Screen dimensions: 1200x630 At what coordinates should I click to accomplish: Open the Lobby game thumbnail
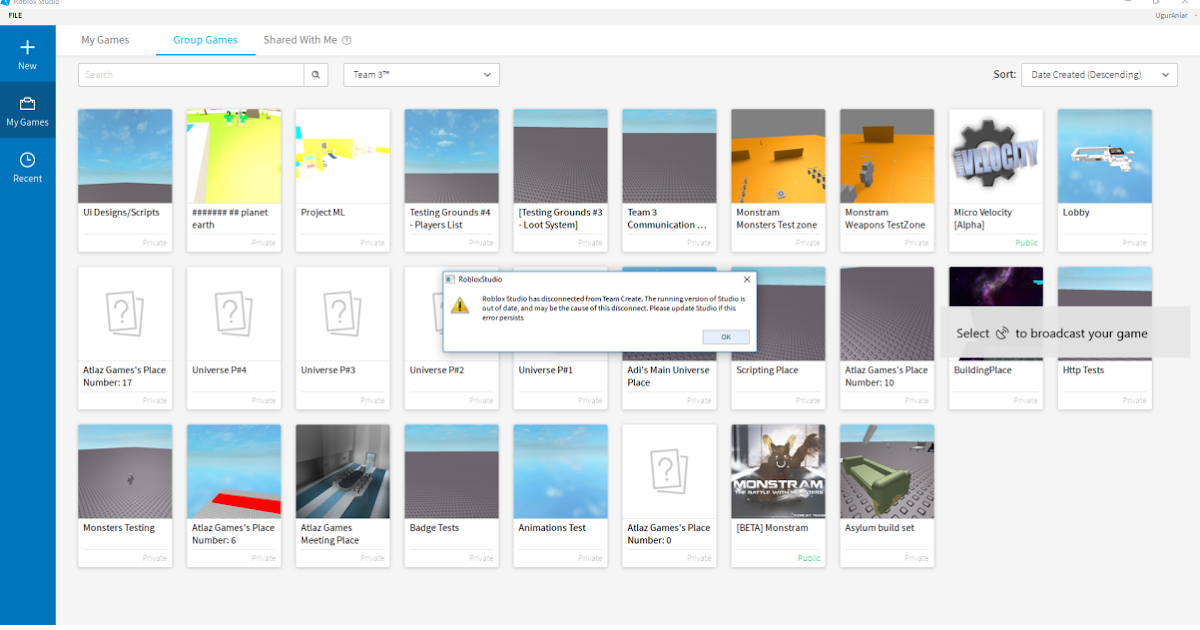(x=1105, y=156)
